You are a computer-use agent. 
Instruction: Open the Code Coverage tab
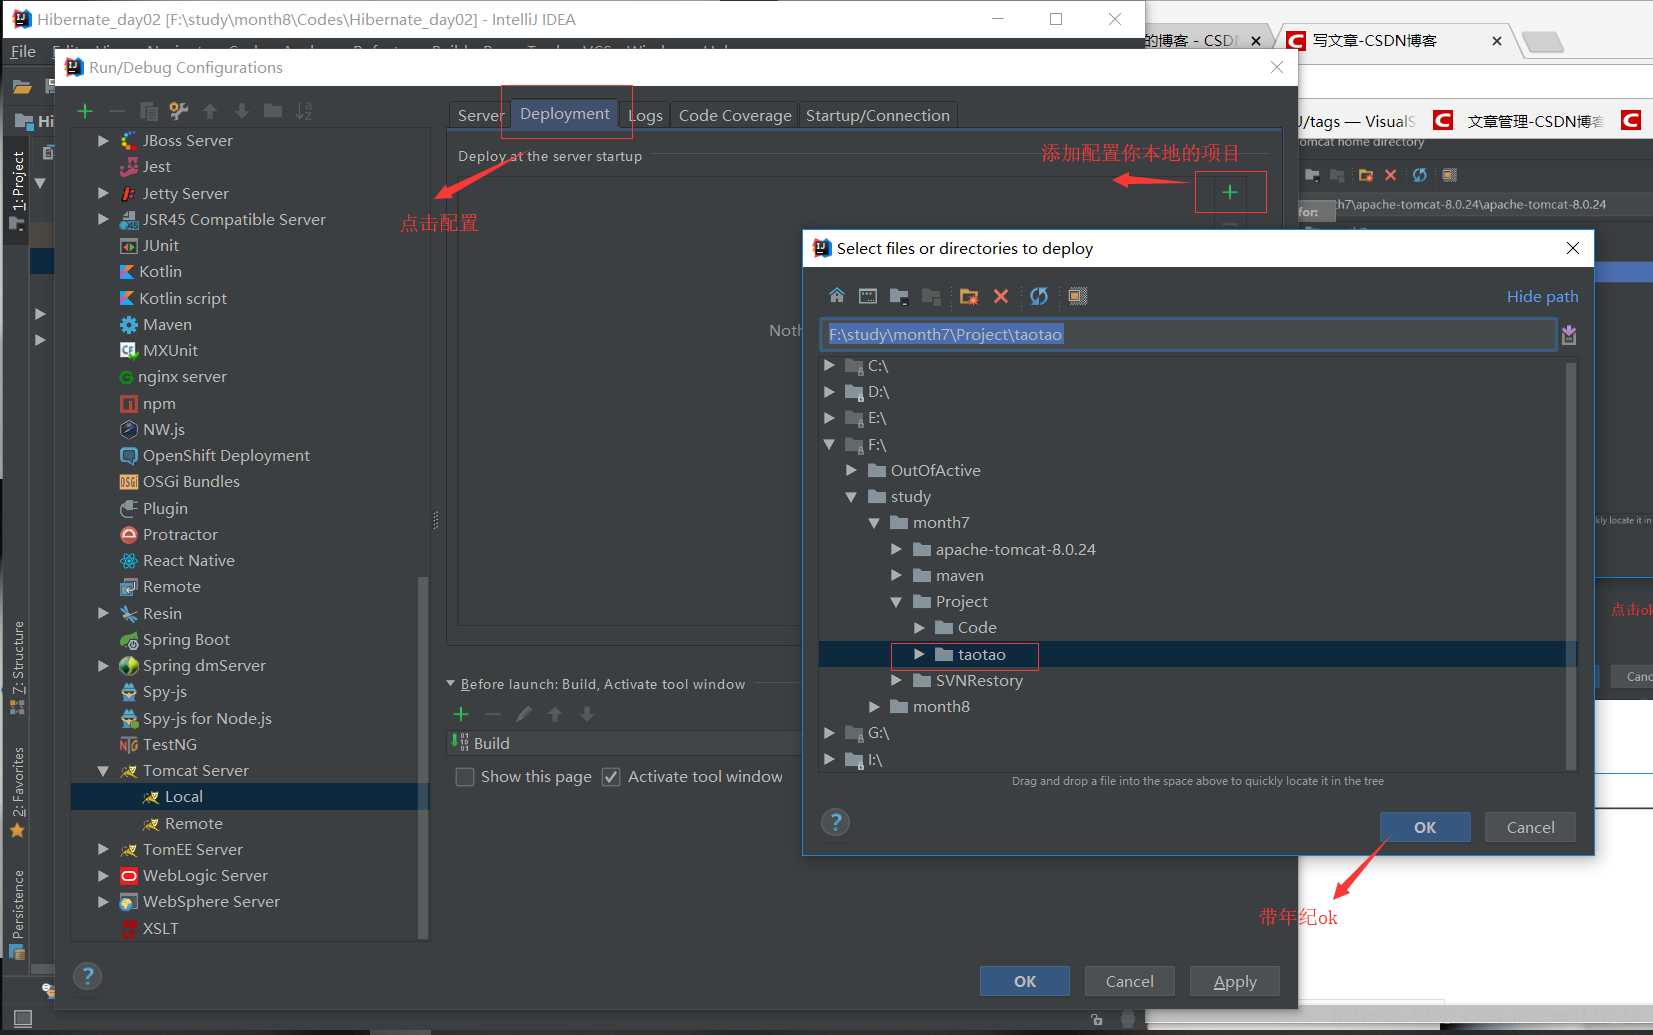pyautogui.click(x=735, y=116)
